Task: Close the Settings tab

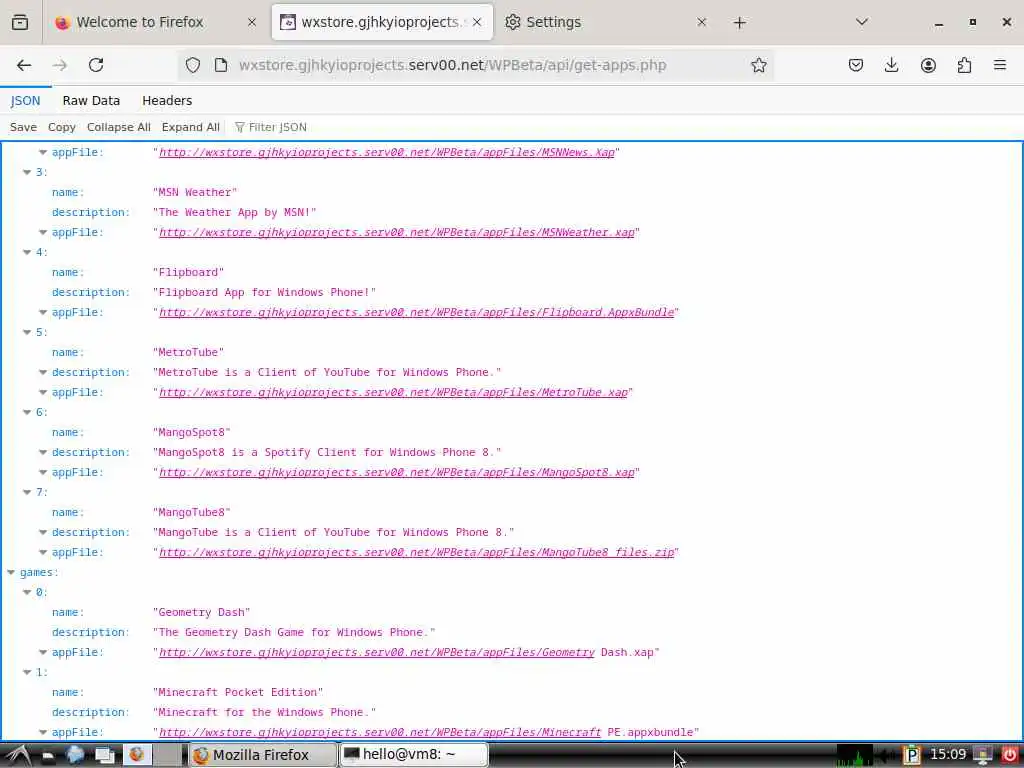Action: click(x=701, y=22)
